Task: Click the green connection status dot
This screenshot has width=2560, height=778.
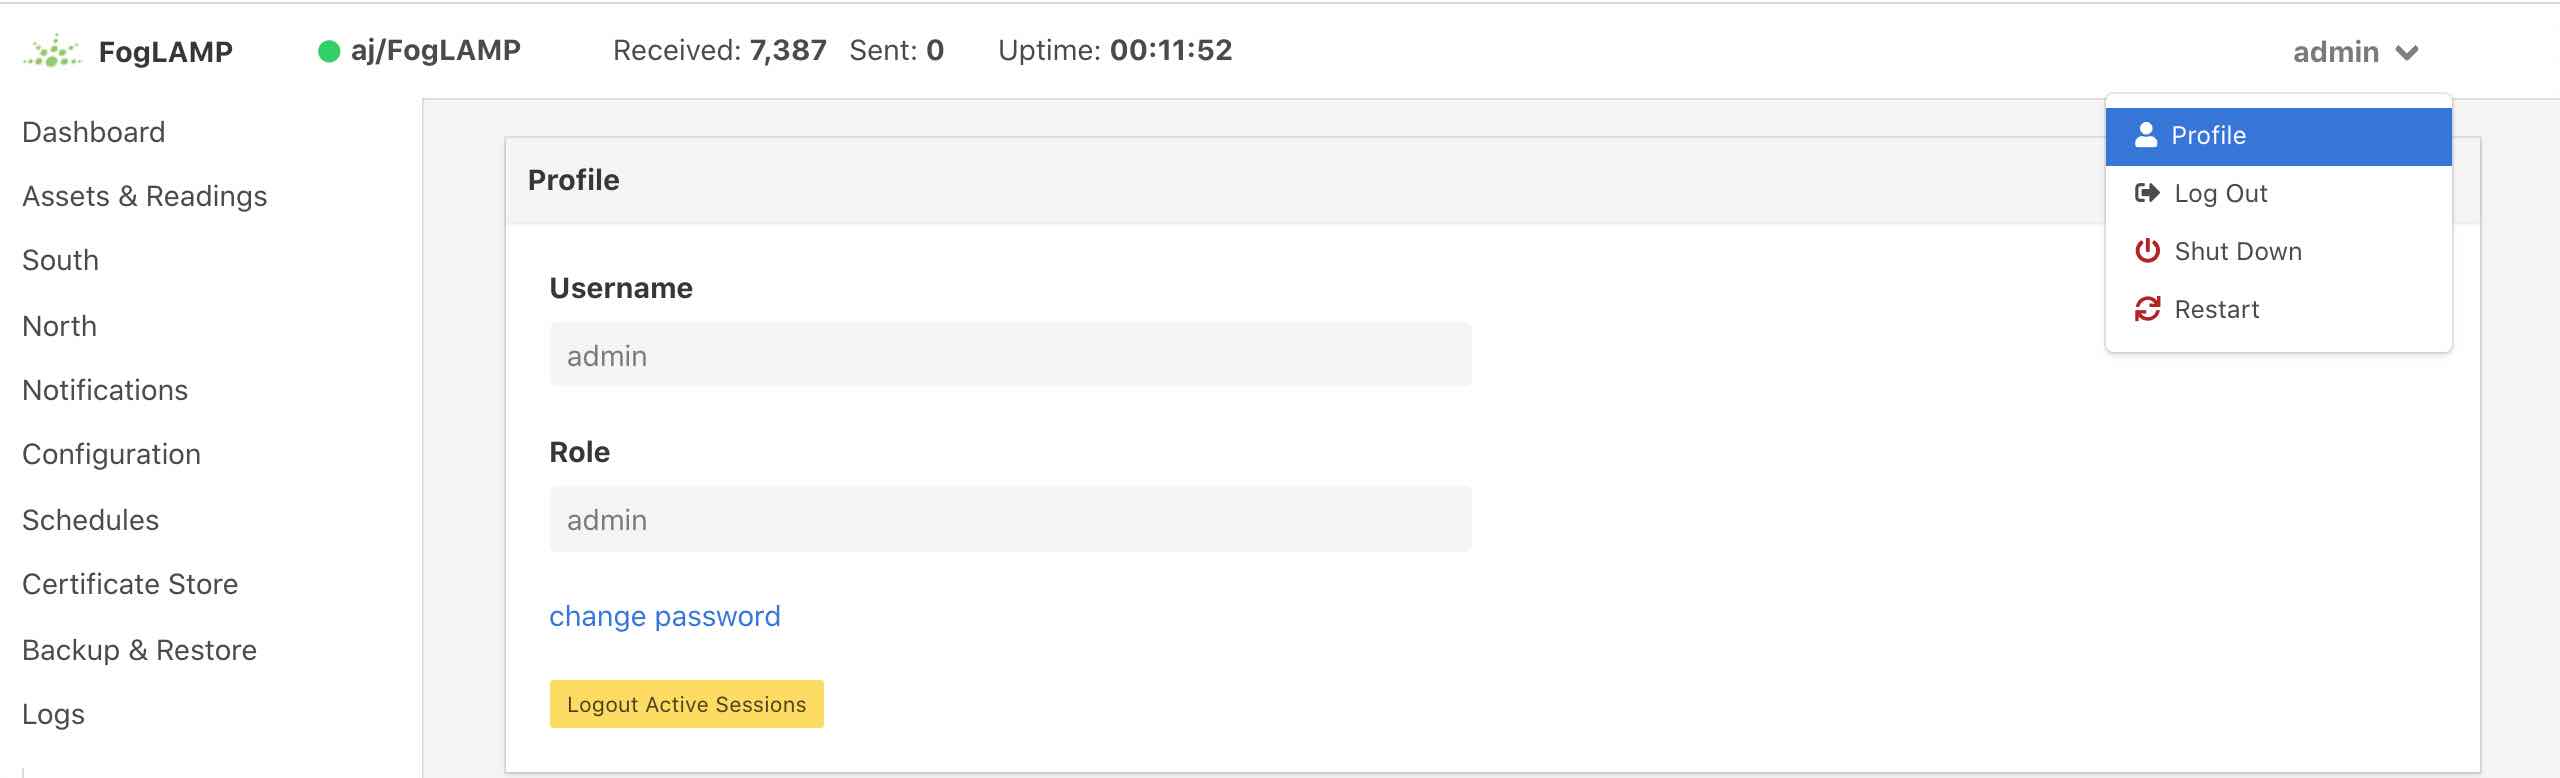Action: 329,51
